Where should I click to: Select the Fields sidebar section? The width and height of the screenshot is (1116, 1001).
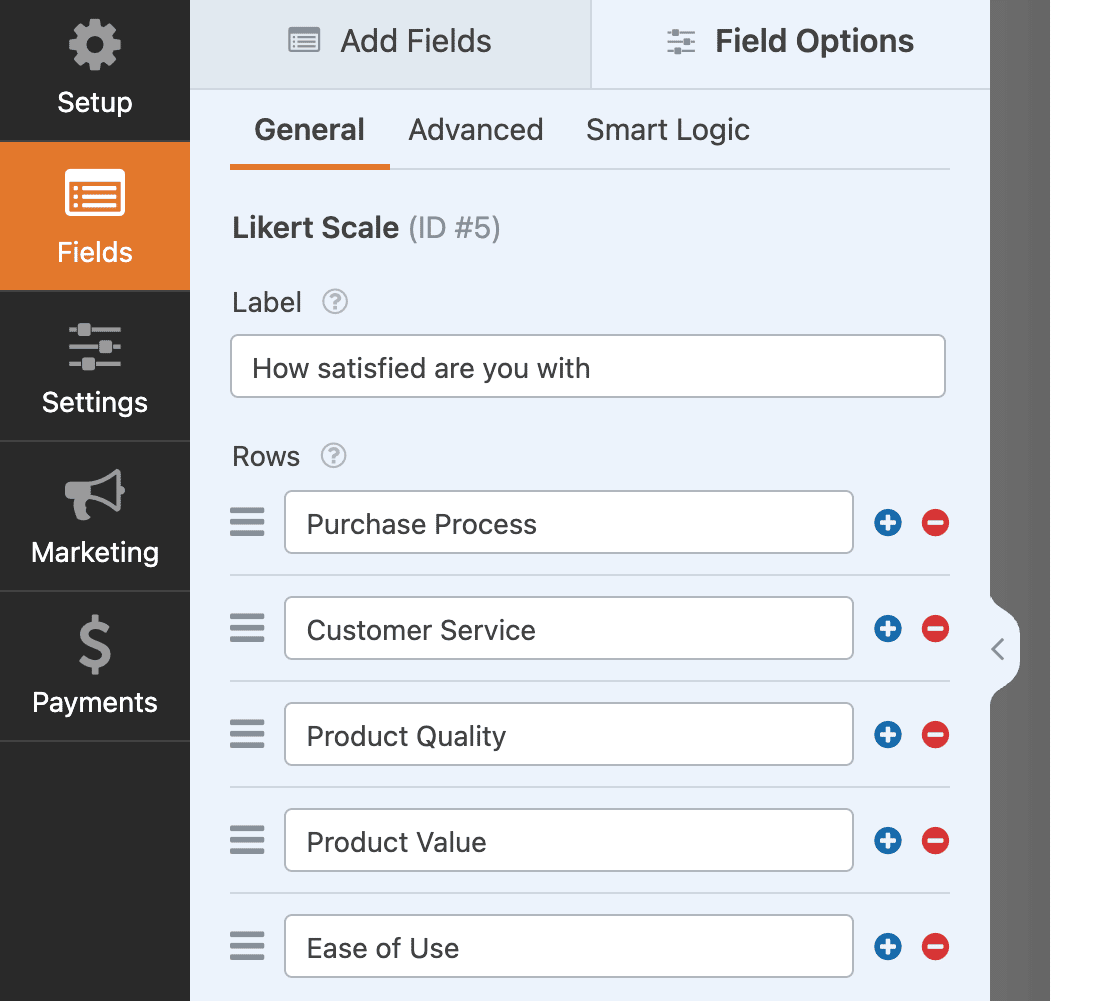coord(95,217)
